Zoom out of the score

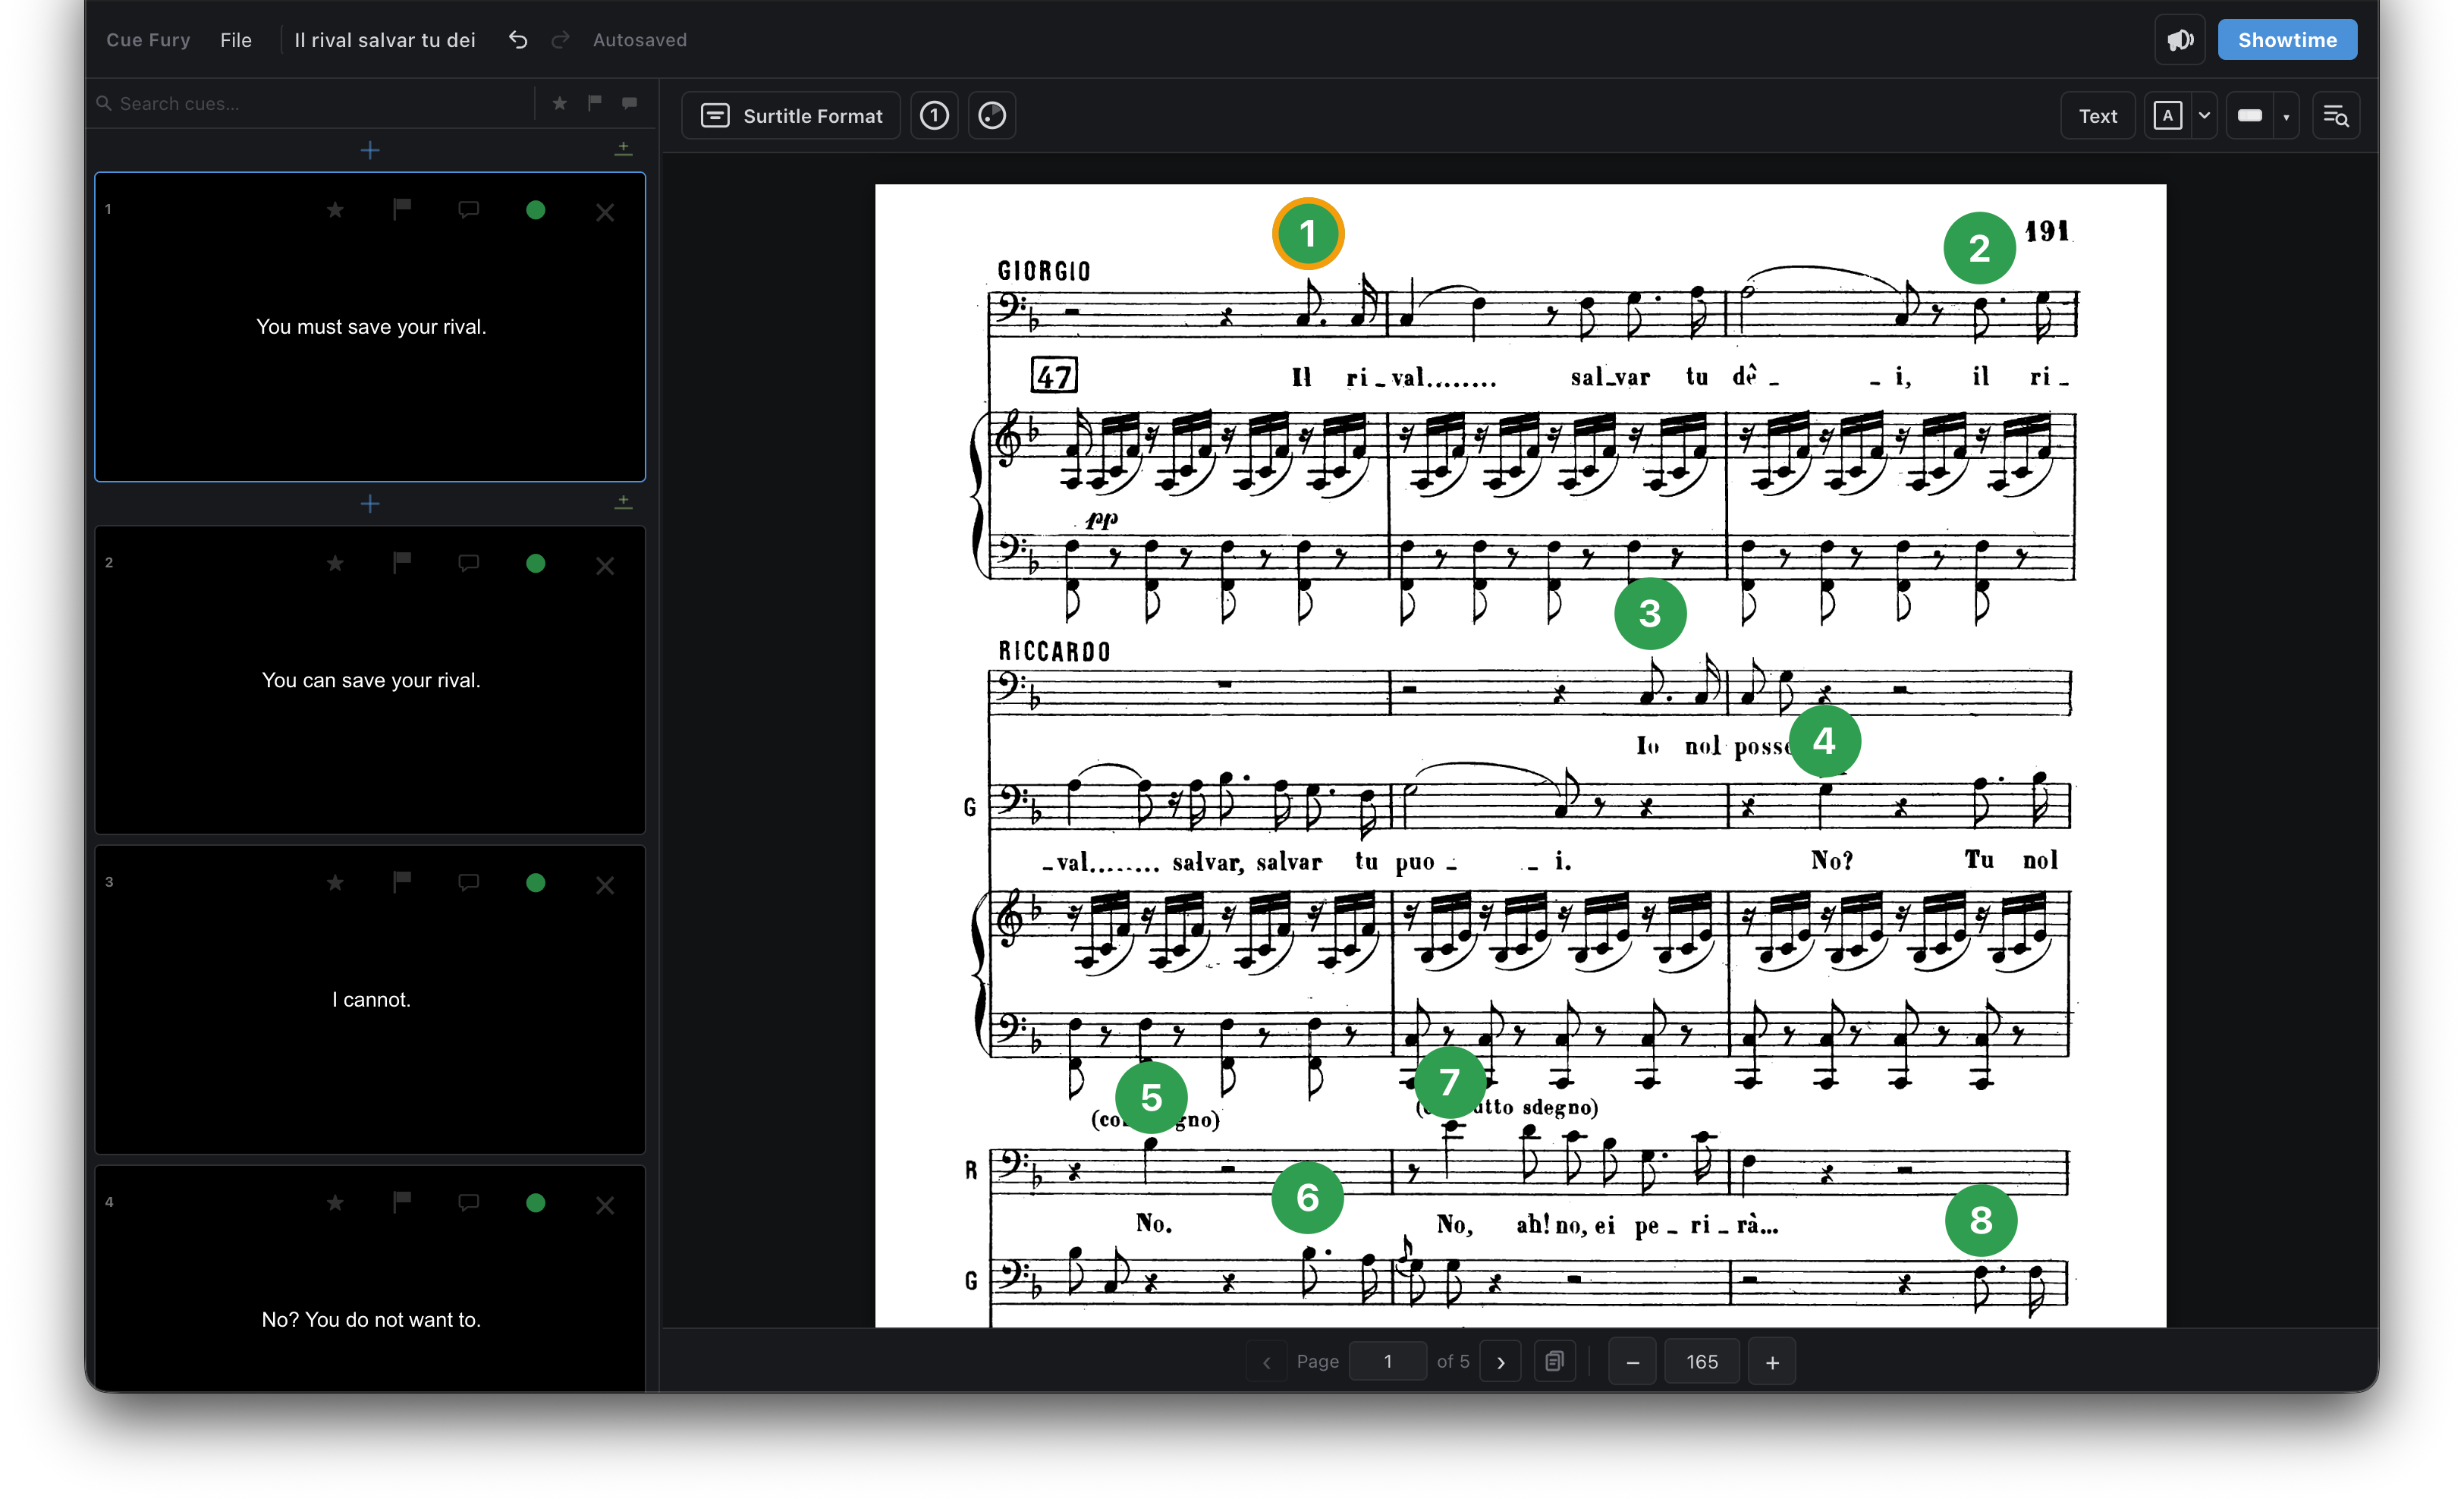tap(1633, 1362)
